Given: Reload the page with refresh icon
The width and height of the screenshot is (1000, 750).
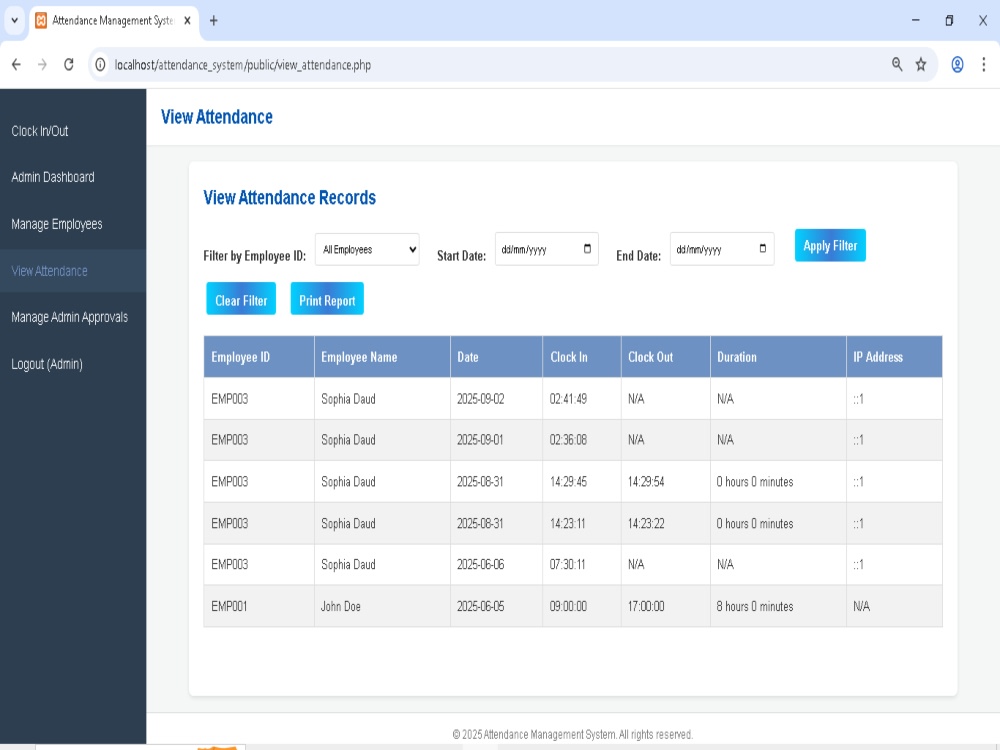Looking at the screenshot, I should click(x=69, y=64).
